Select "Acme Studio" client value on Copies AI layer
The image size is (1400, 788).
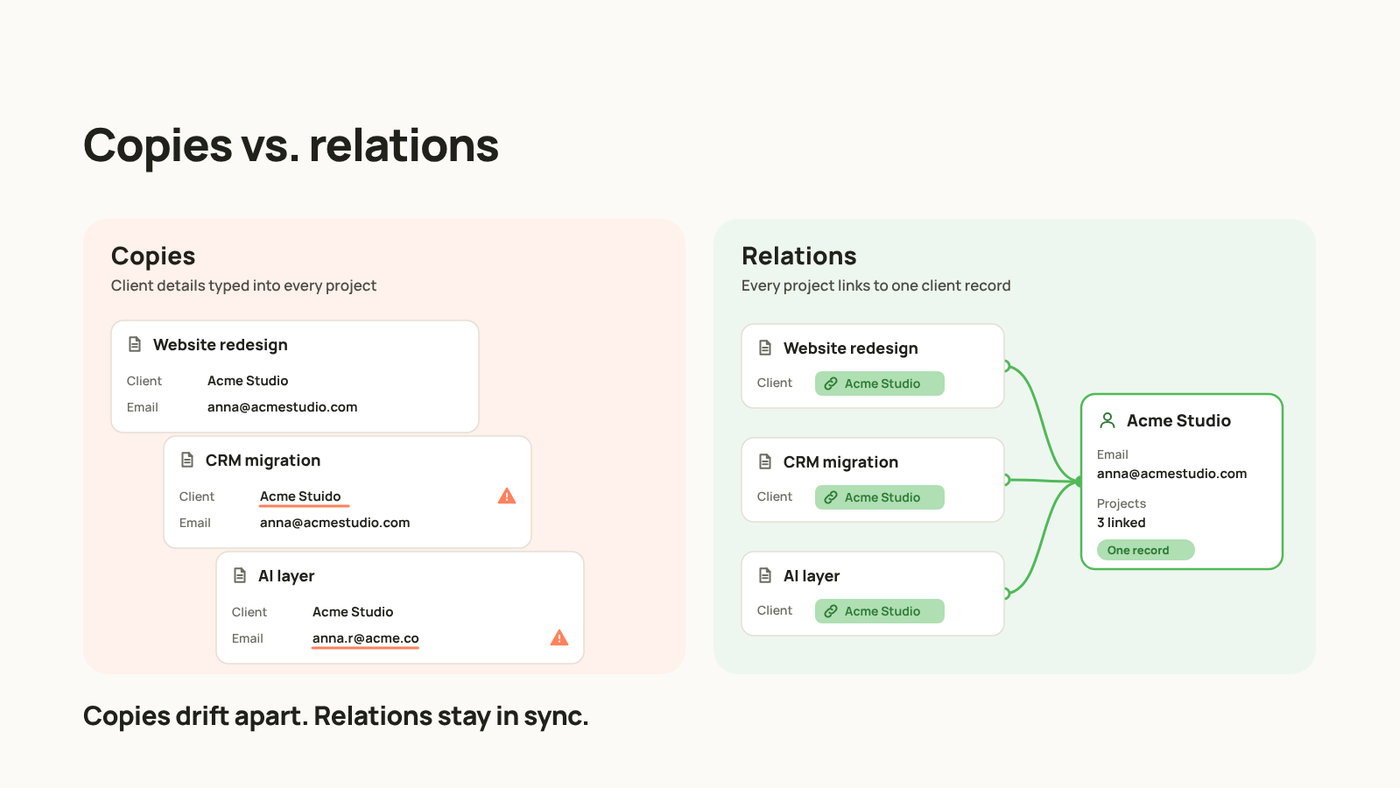[353, 612]
